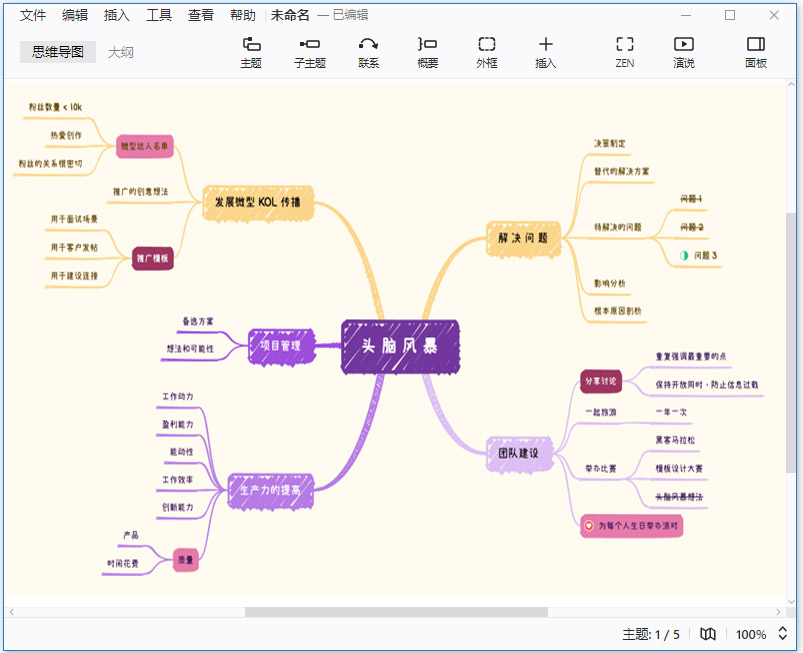This screenshot has height=653, width=803.
Task: Increase zoom with the stepper chevron
Action: [780, 630]
